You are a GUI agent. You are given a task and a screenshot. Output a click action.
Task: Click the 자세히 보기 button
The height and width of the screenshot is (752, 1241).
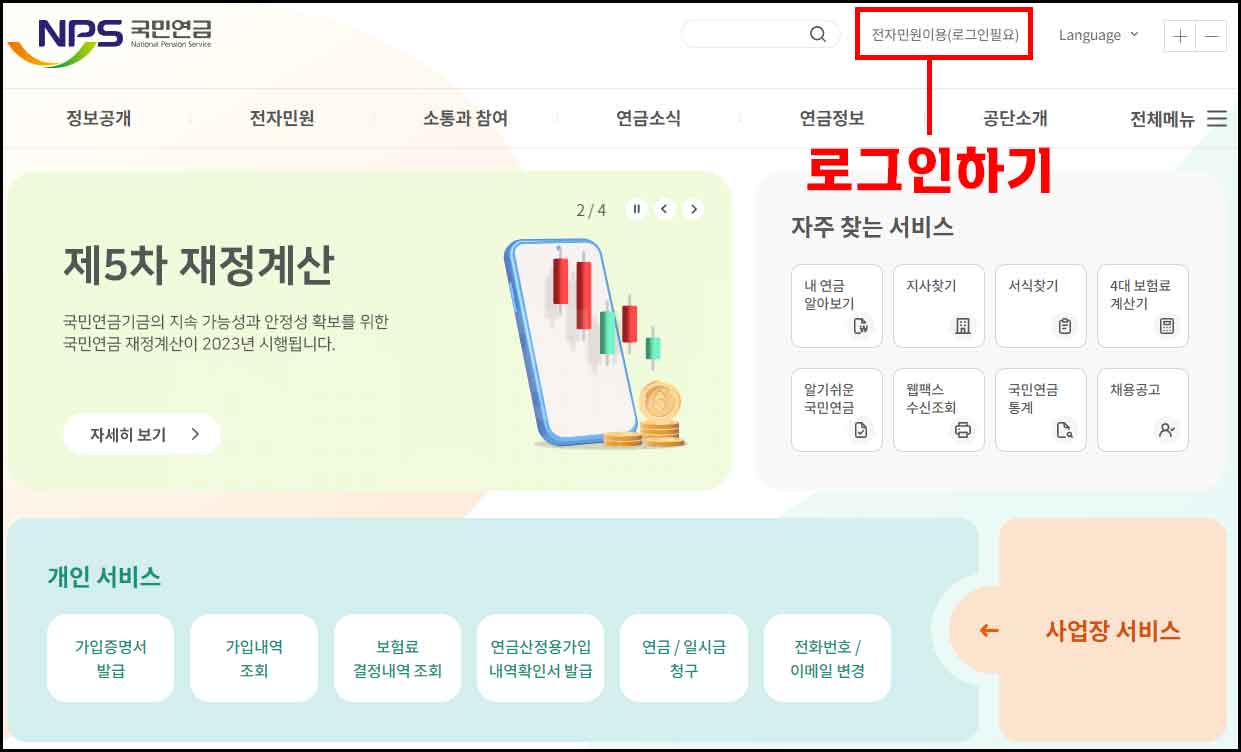tap(141, 434)
